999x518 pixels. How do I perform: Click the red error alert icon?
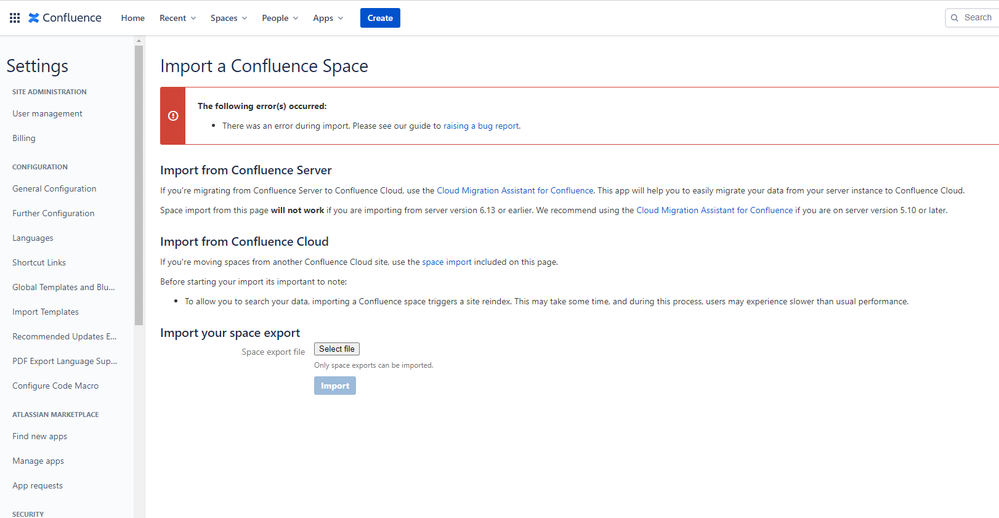173,116
